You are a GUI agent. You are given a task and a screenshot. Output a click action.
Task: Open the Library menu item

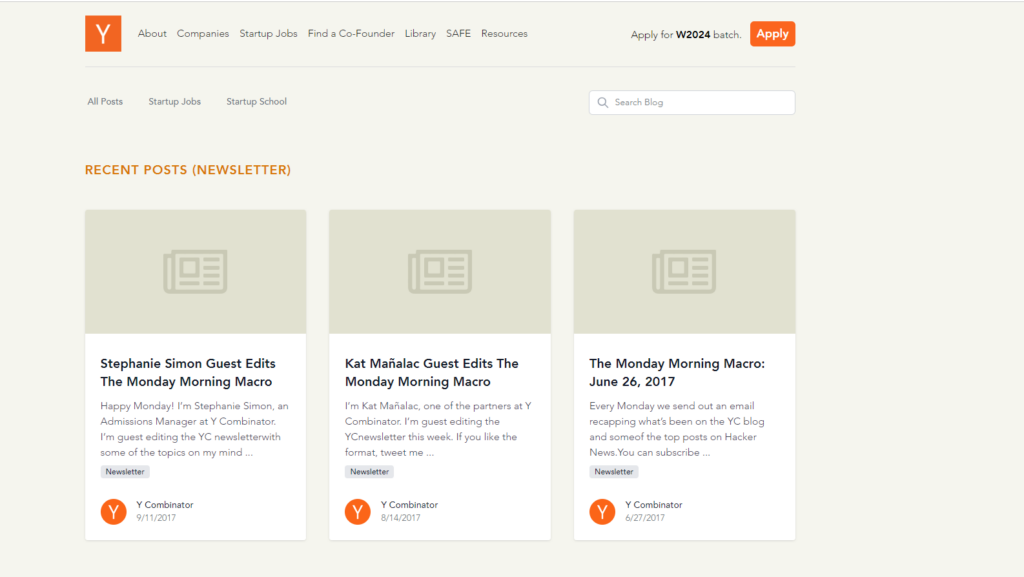click(x=420, y=33)
